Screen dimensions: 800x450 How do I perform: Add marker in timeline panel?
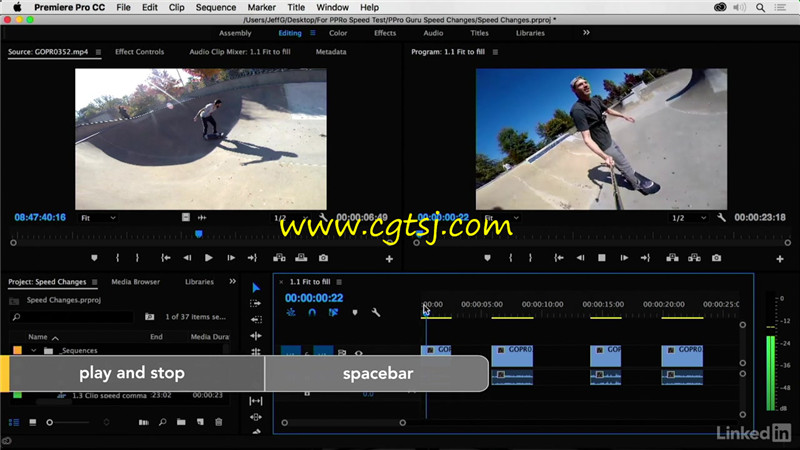[x=355, y=312]
